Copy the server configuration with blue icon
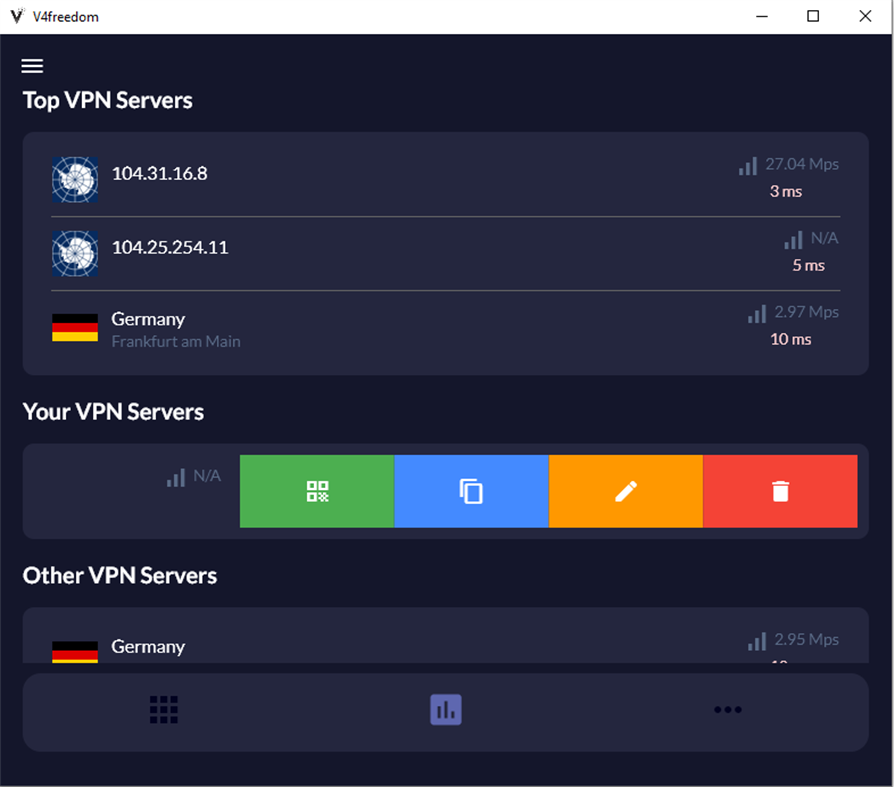The width and height of the screenshot is (894, 787). tap(471, 491)
